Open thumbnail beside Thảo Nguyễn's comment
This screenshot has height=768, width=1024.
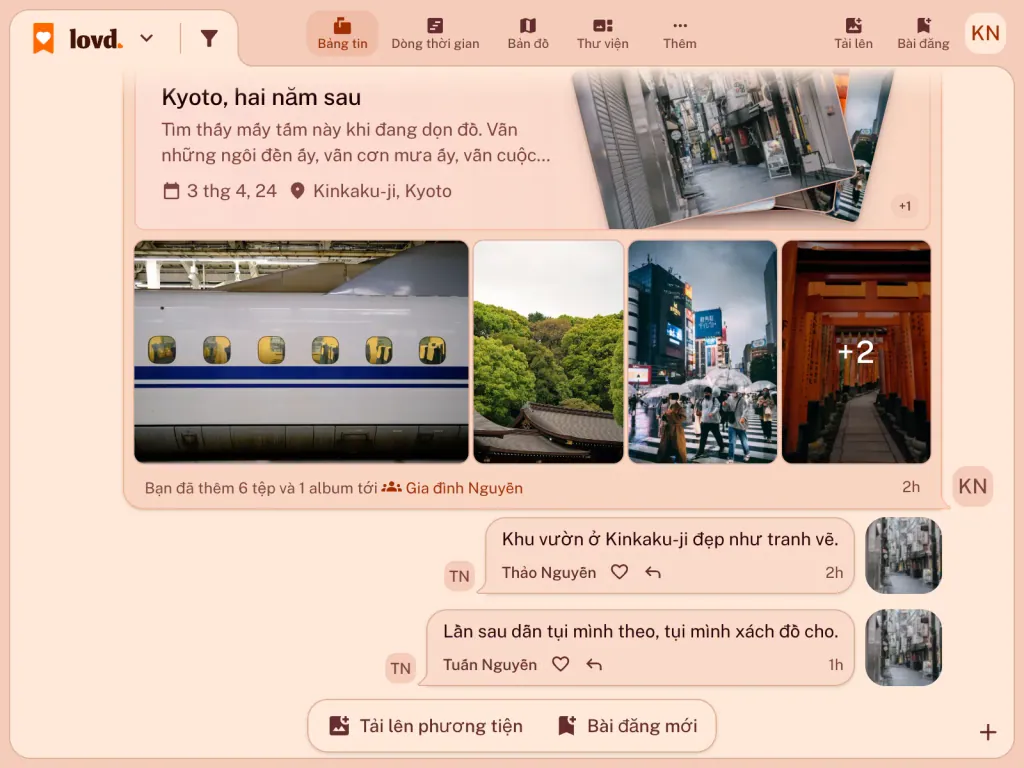point(903,555)
